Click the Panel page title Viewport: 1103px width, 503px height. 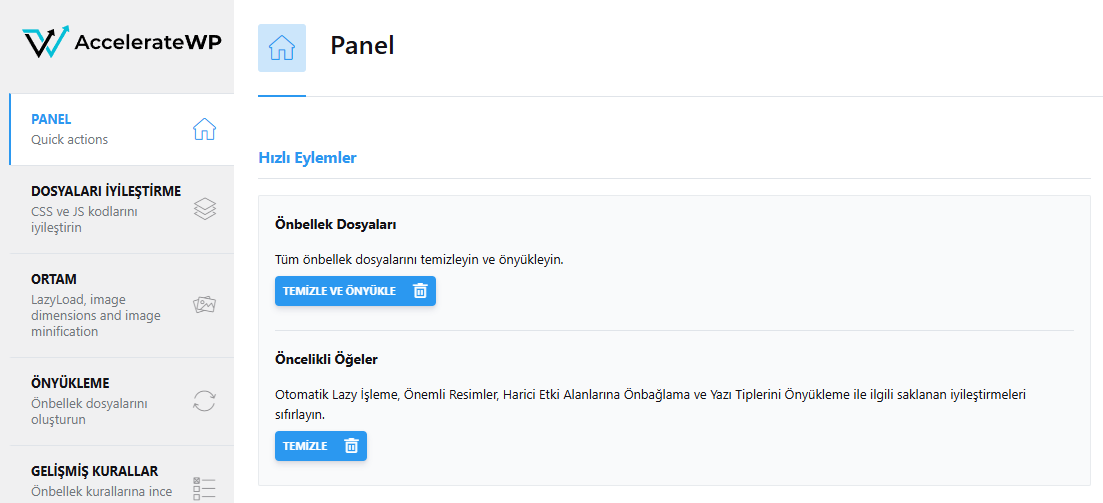tap(362, 46)
